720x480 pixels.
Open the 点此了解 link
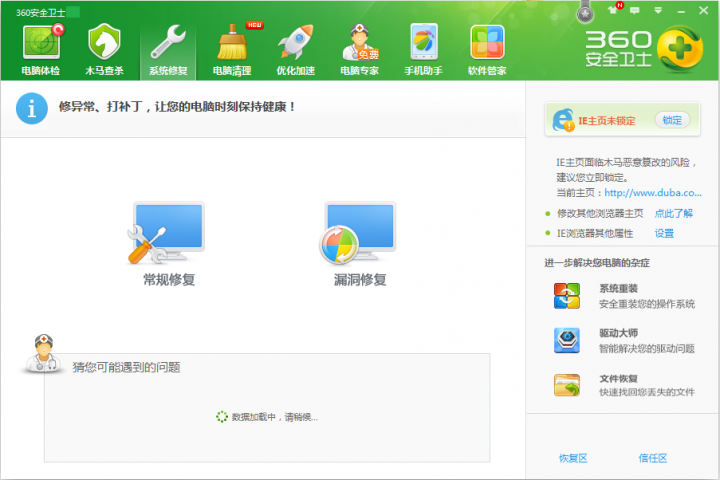[673, 213]
